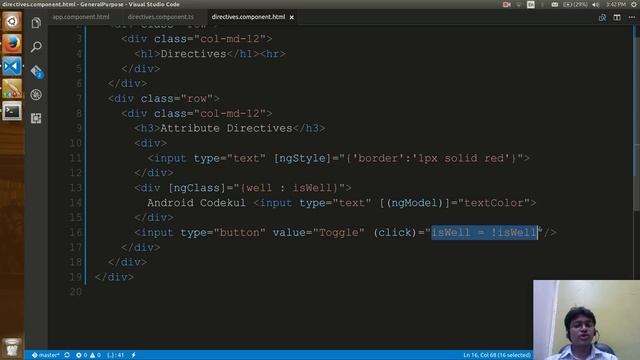This screenshot has width=640, height=360.
Task: Open the Source Control view
Action: click(36, 71)
